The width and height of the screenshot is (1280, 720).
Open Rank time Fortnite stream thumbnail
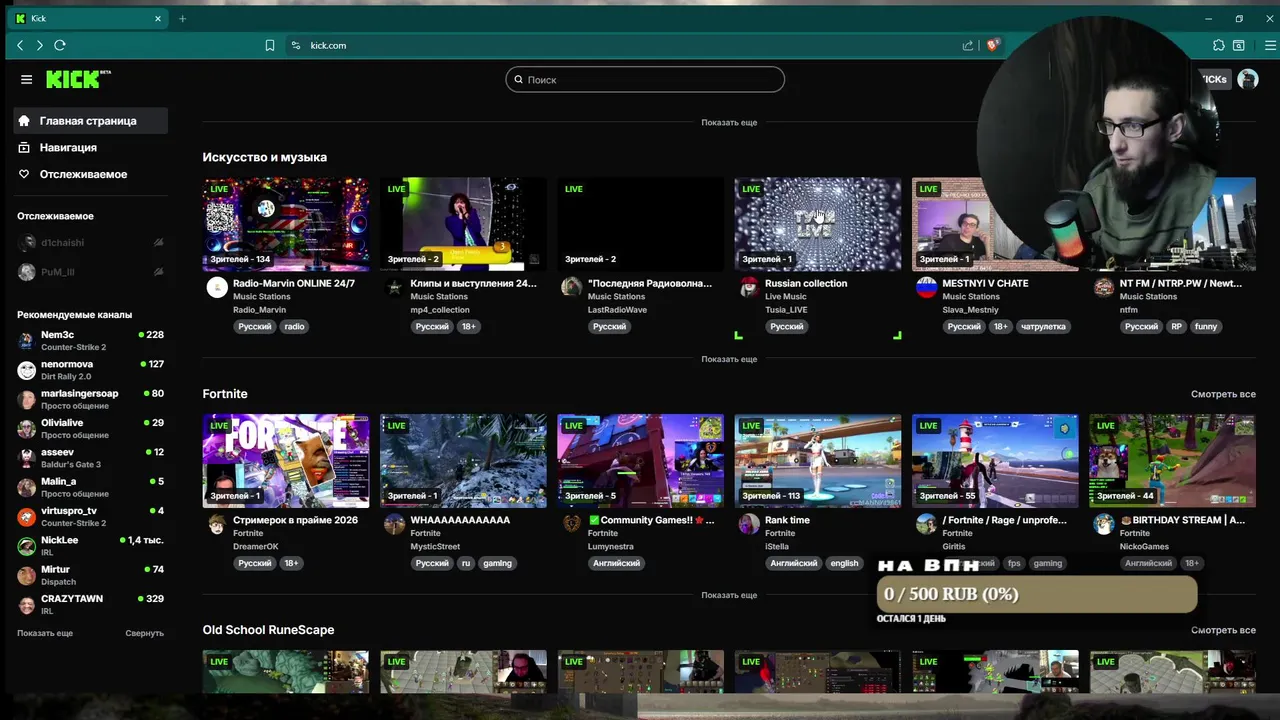point(818,461)
